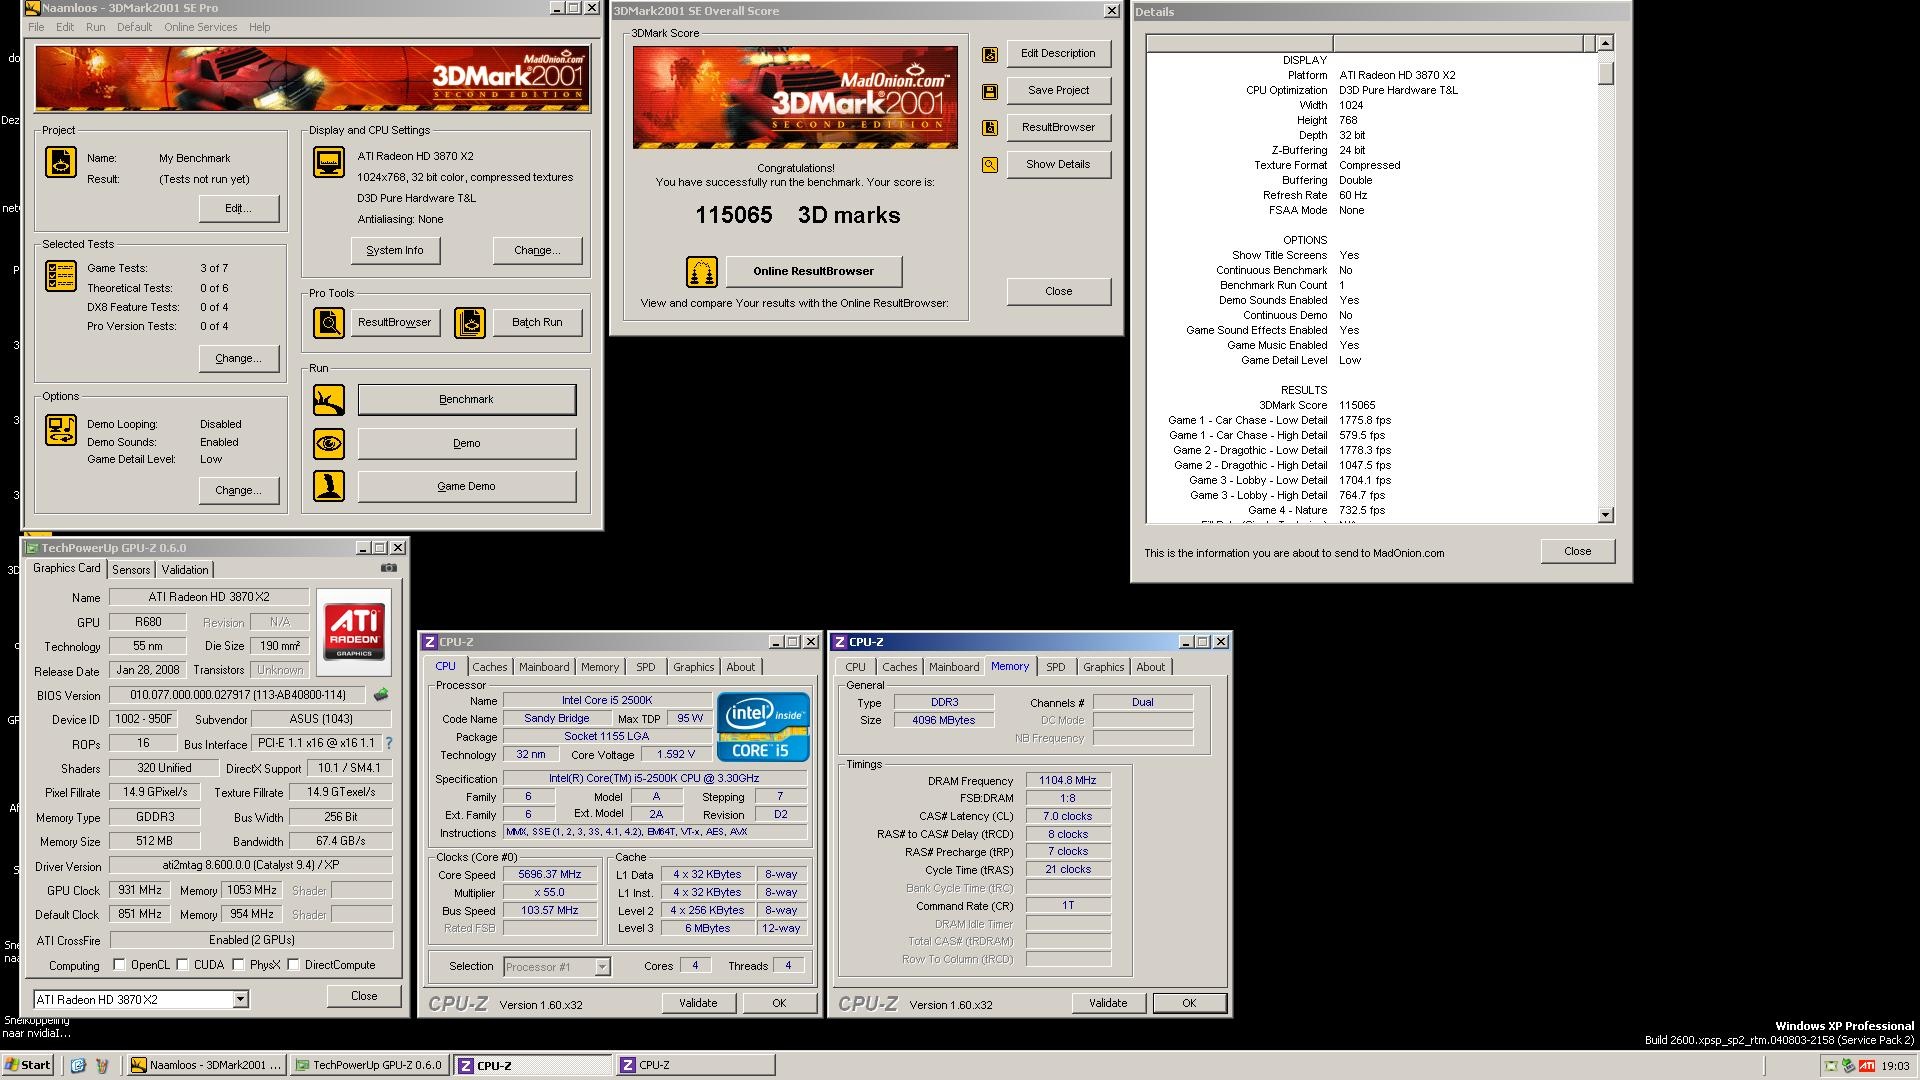The width and height of the screenshot is (1920, 1080).
Task: Click the Online ResultBrowser icon
Action: [702, 271]
